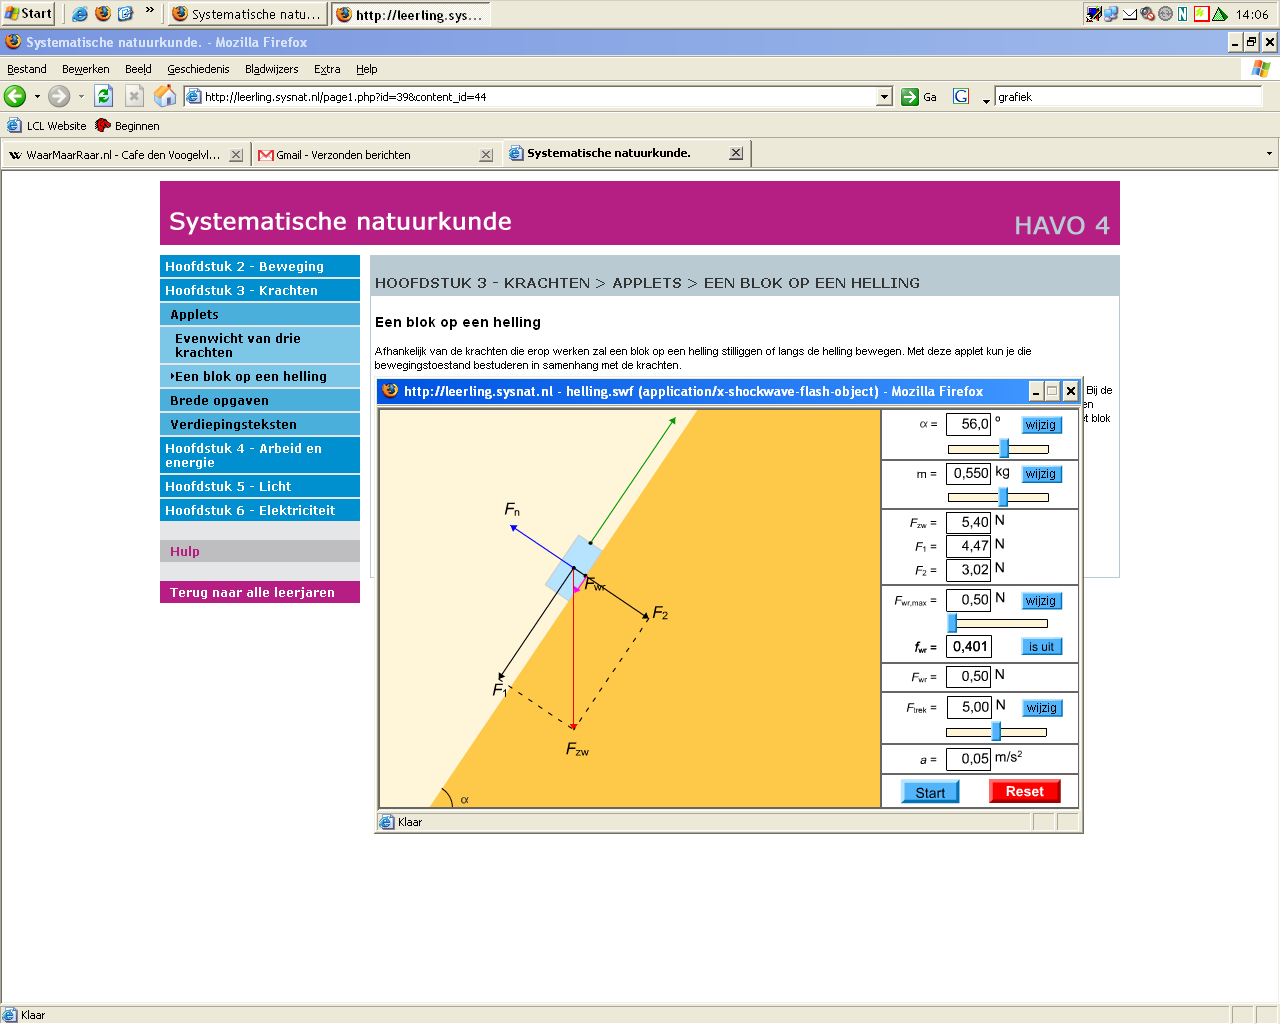Expand the back button history arrow

[x=38, y=97]
